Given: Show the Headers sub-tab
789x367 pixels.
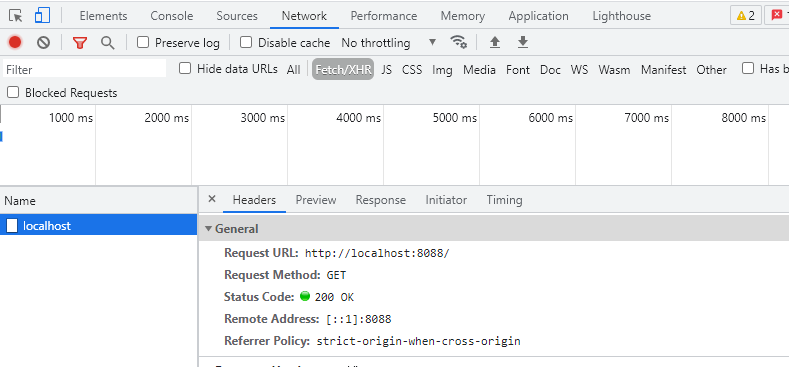Looking at the screenshot, I should click(254, 200).
